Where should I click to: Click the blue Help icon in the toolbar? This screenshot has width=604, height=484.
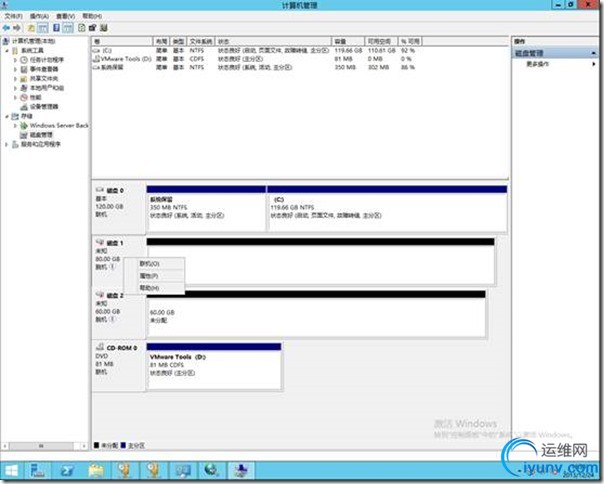point(56,28)
